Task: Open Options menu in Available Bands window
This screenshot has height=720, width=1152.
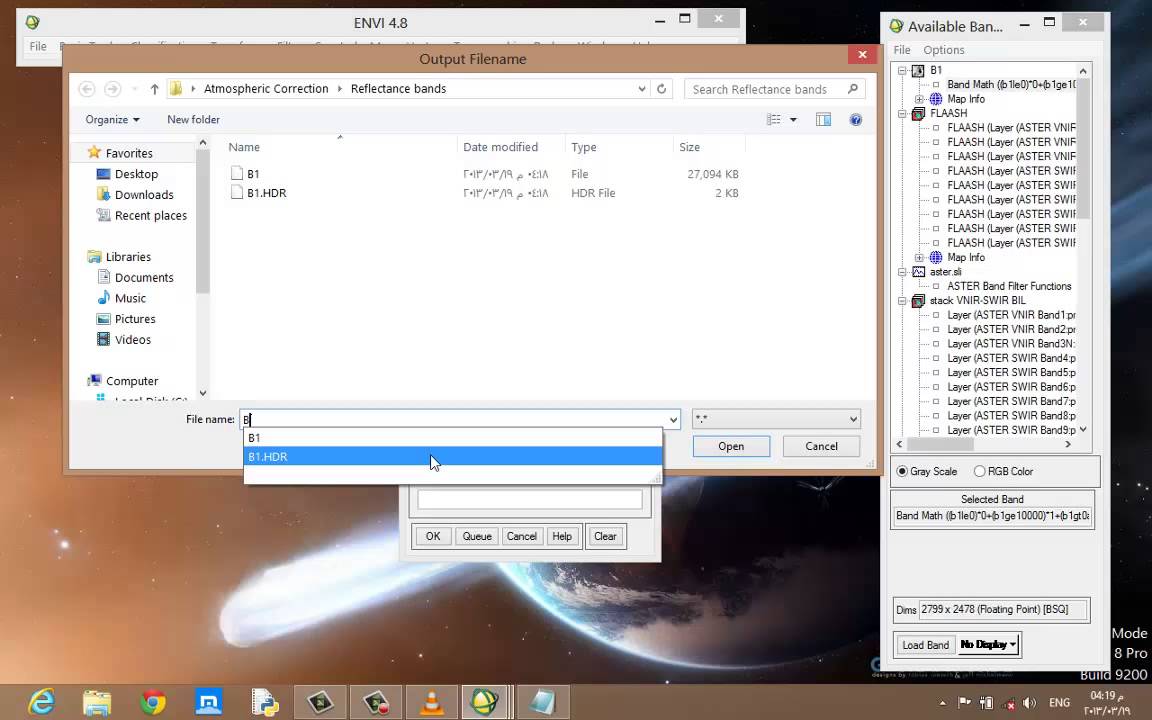Action: click(943, 50)
